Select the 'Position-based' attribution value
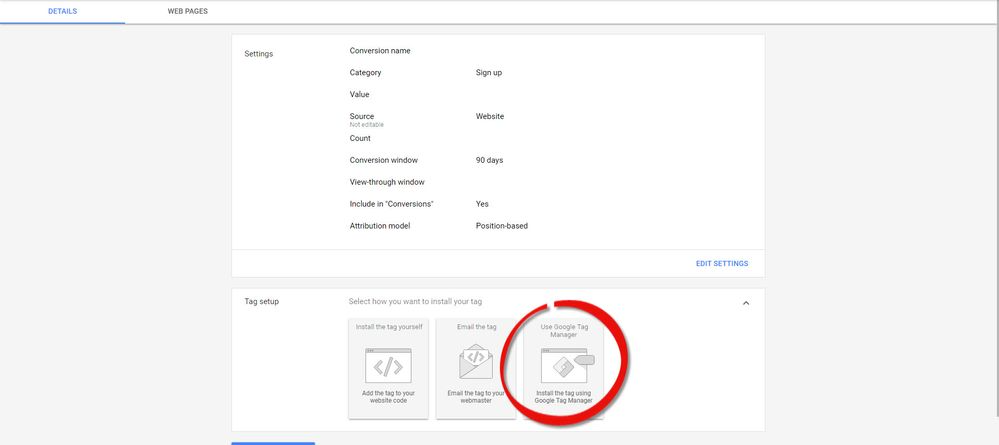The height and width of the screenshot is (445, 999). (x=501, y=226)
